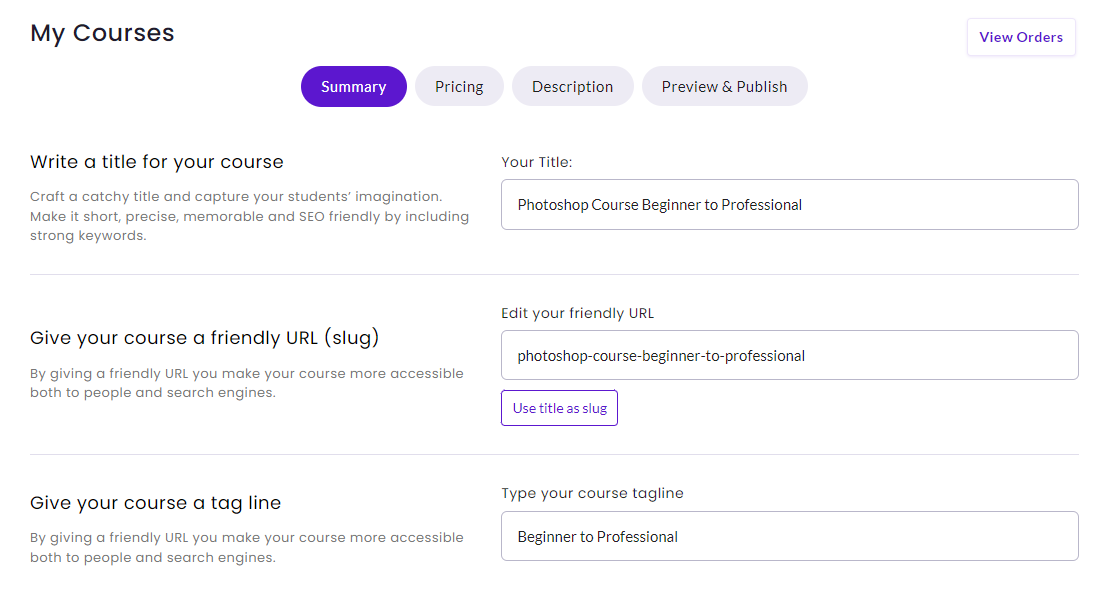Viewport: 1107px width, 597px height.
Task: Click the My Courses page heading
Action: pyautogui.click(x=102, y=33)
